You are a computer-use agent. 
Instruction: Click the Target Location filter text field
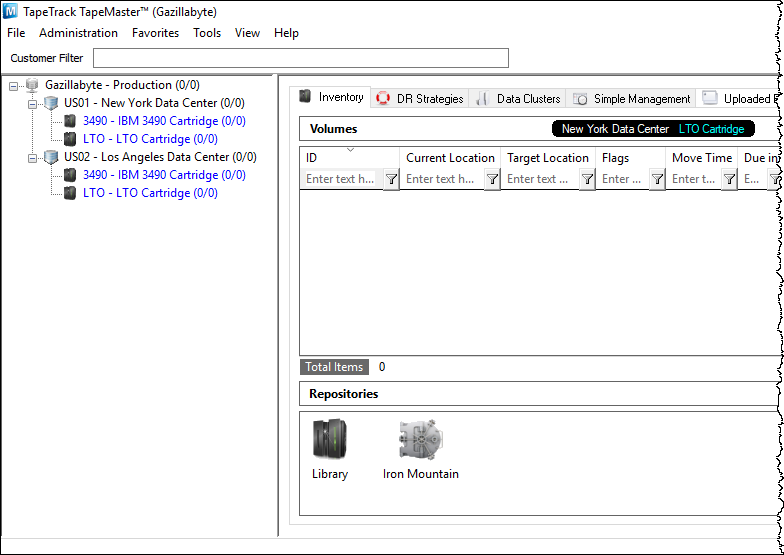(540, 179)
